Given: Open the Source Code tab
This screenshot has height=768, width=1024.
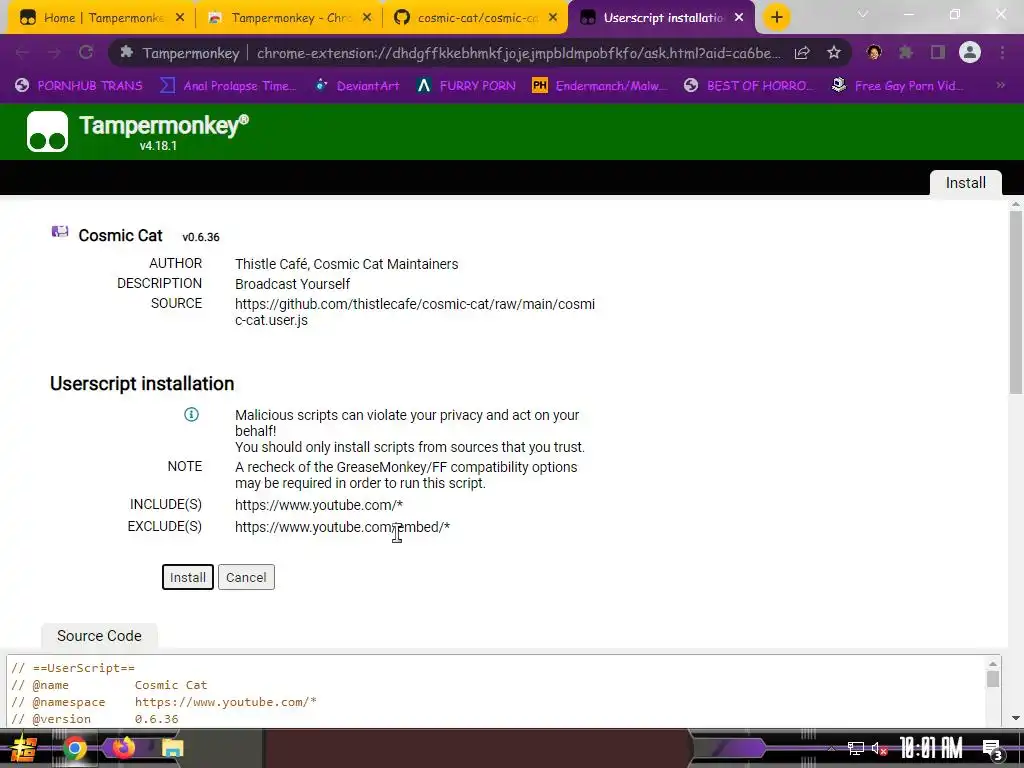Looking at the screenshot, I should (x=99, y=636).
